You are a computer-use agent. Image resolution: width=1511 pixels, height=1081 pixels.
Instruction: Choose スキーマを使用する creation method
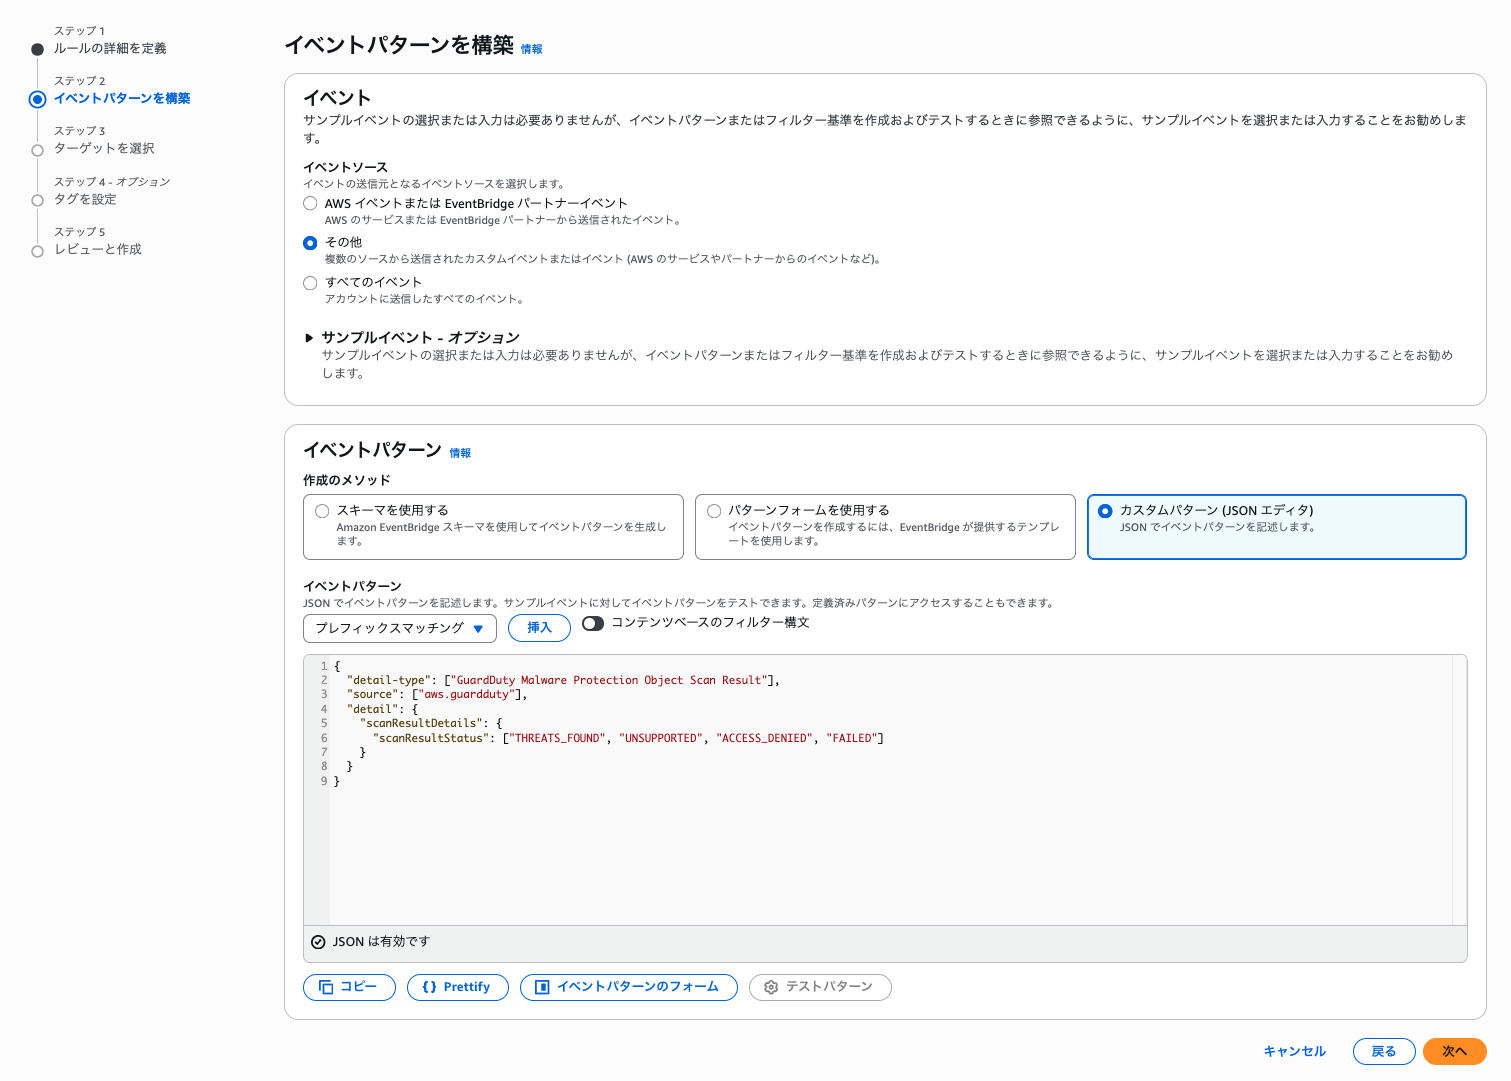(322, 511)
